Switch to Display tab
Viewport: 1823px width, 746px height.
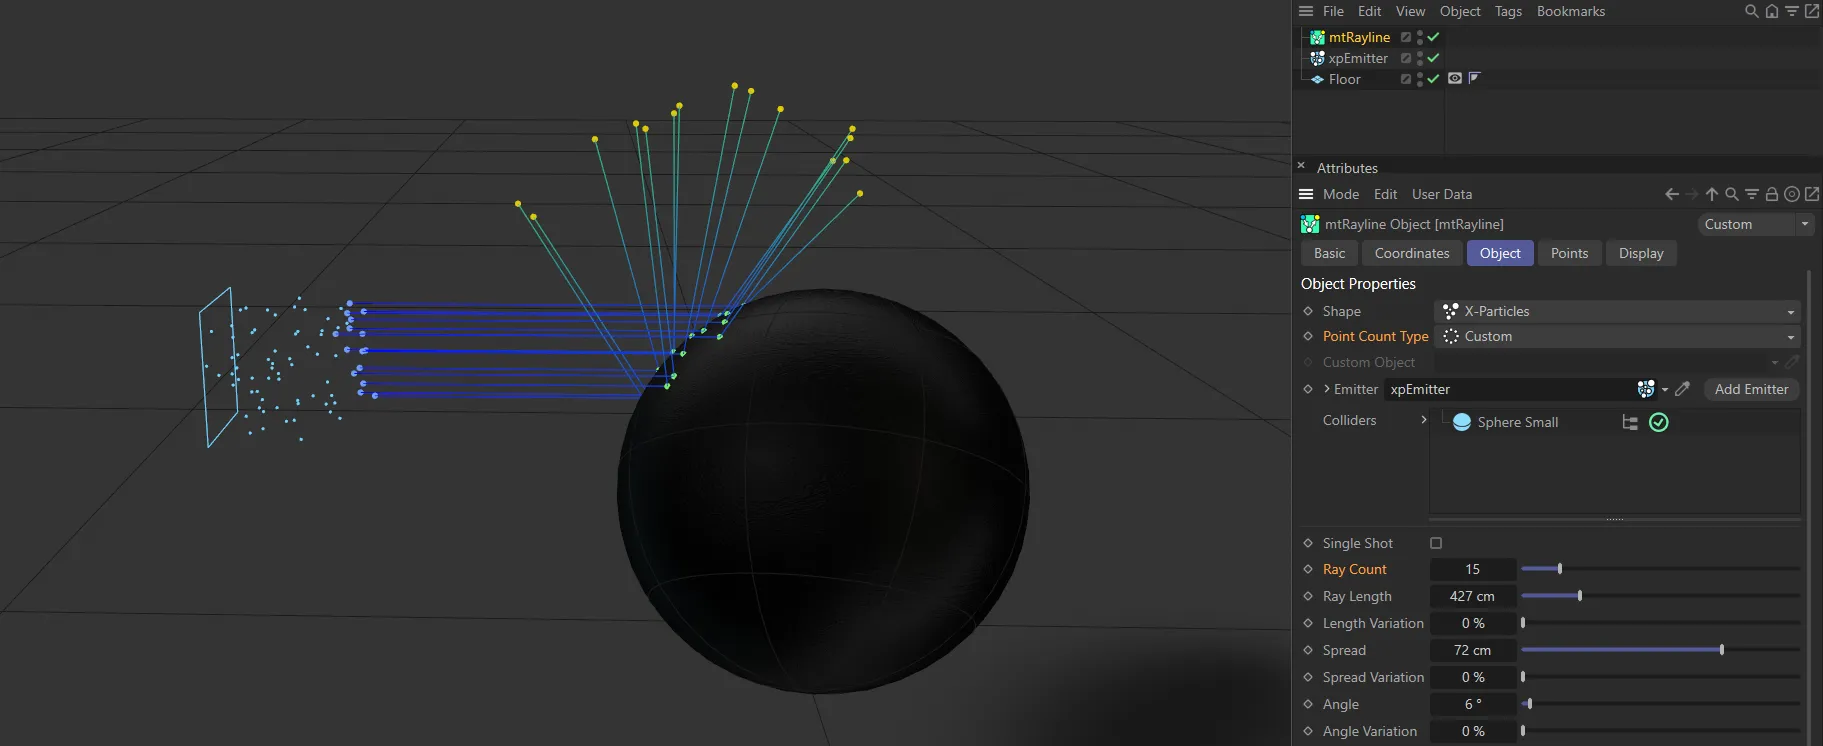point(1641,253)
